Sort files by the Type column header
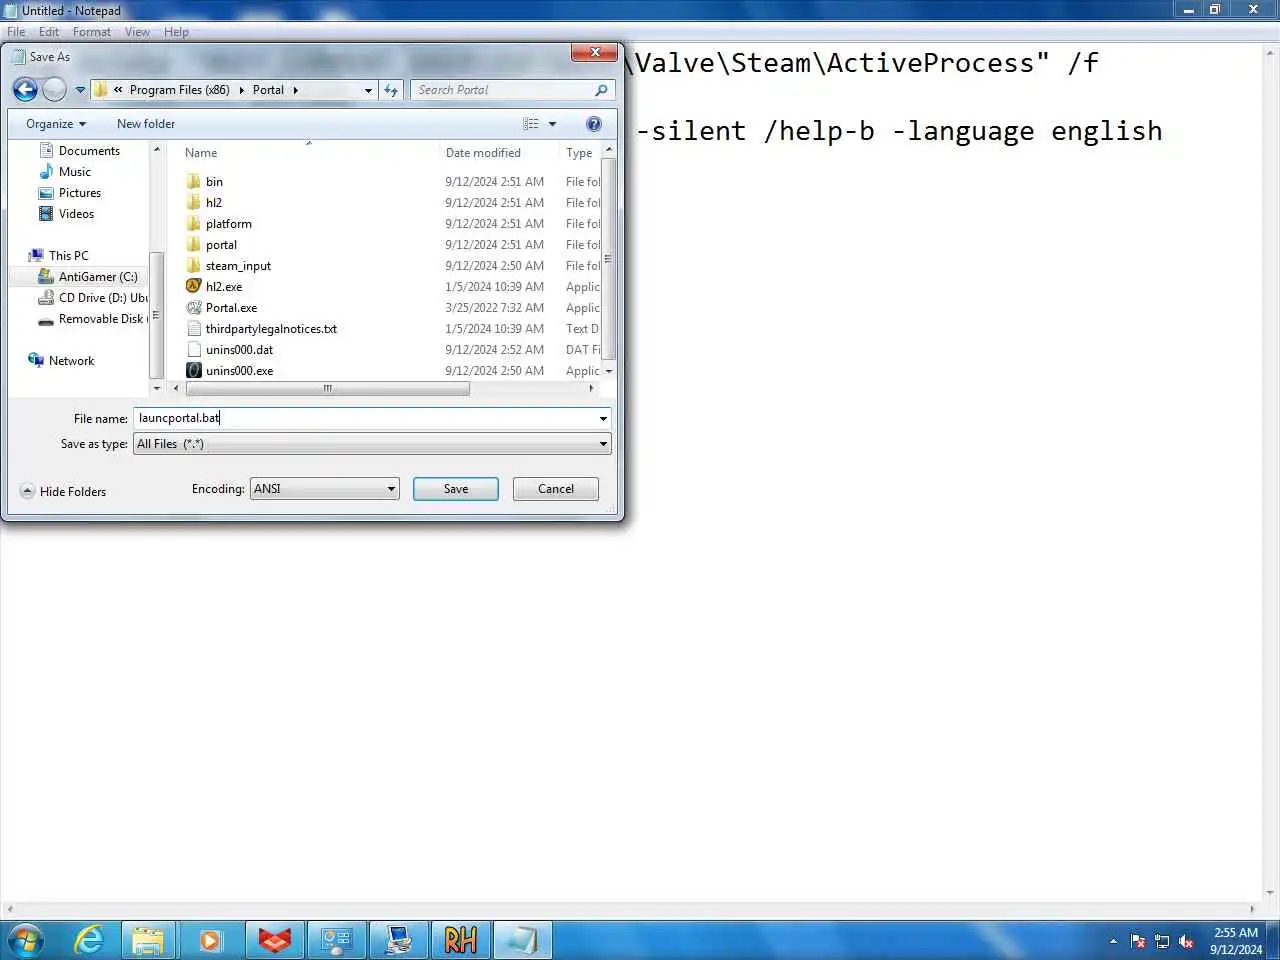This screenshot has width=1280, height=960. point(580,153)
